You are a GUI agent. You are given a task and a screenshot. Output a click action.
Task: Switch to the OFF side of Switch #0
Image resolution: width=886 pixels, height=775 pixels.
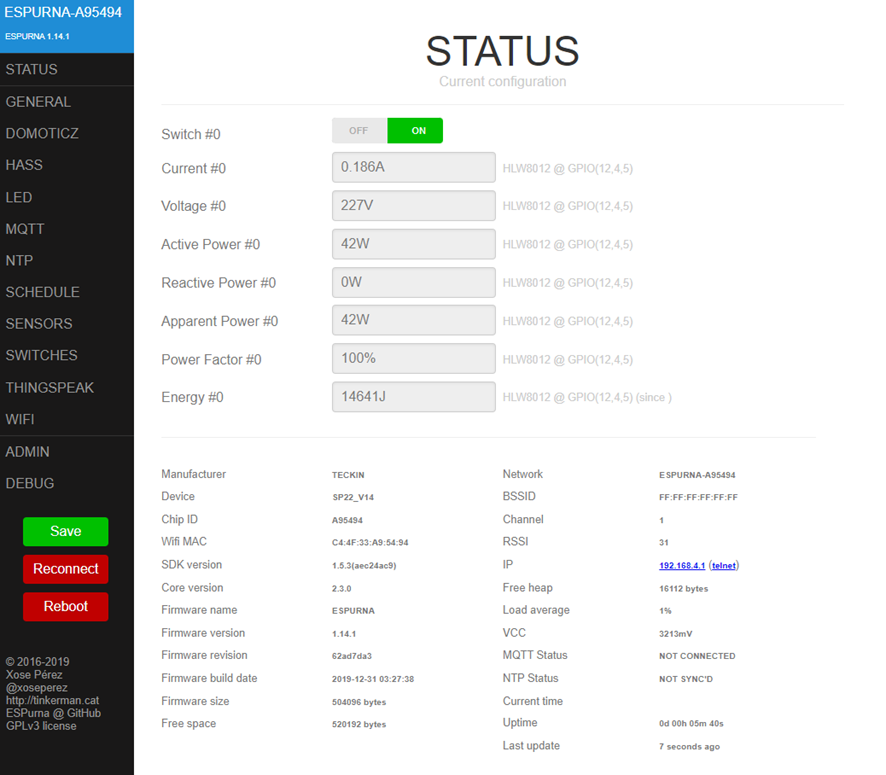tap(359, 131)
